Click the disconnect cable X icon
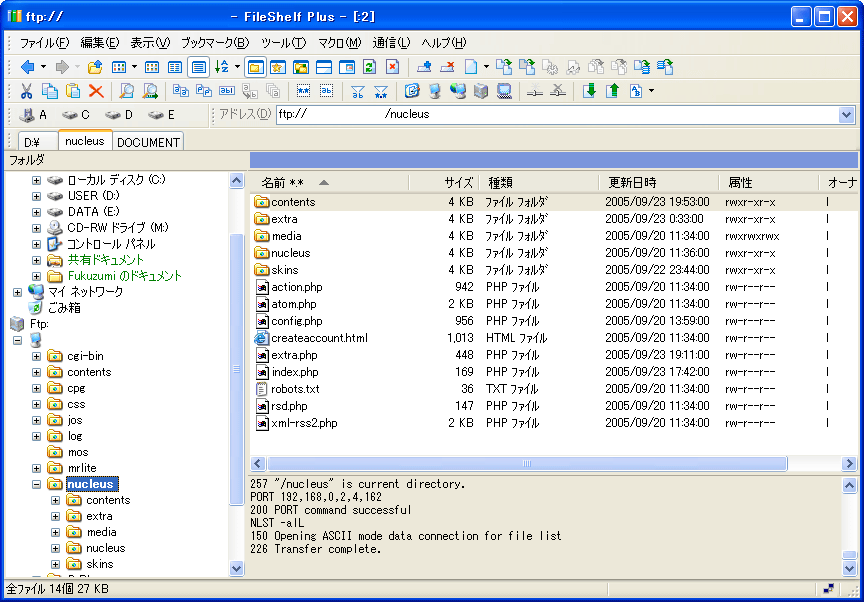Screen dimensions: 864x602 (558, 91)
